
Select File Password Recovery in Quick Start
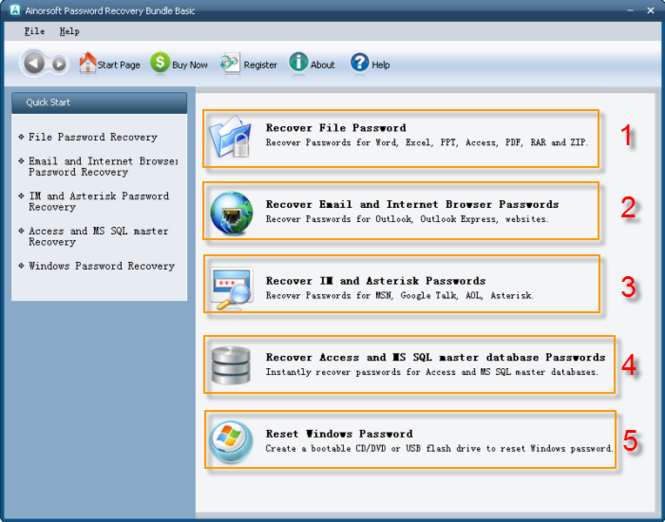click(x=93, y=137)
